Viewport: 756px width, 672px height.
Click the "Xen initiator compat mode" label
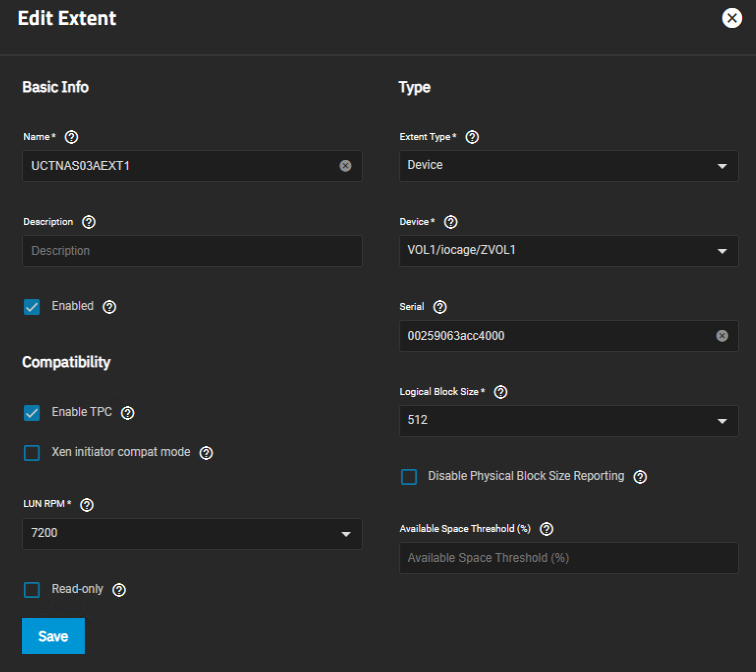click(121, 452)
